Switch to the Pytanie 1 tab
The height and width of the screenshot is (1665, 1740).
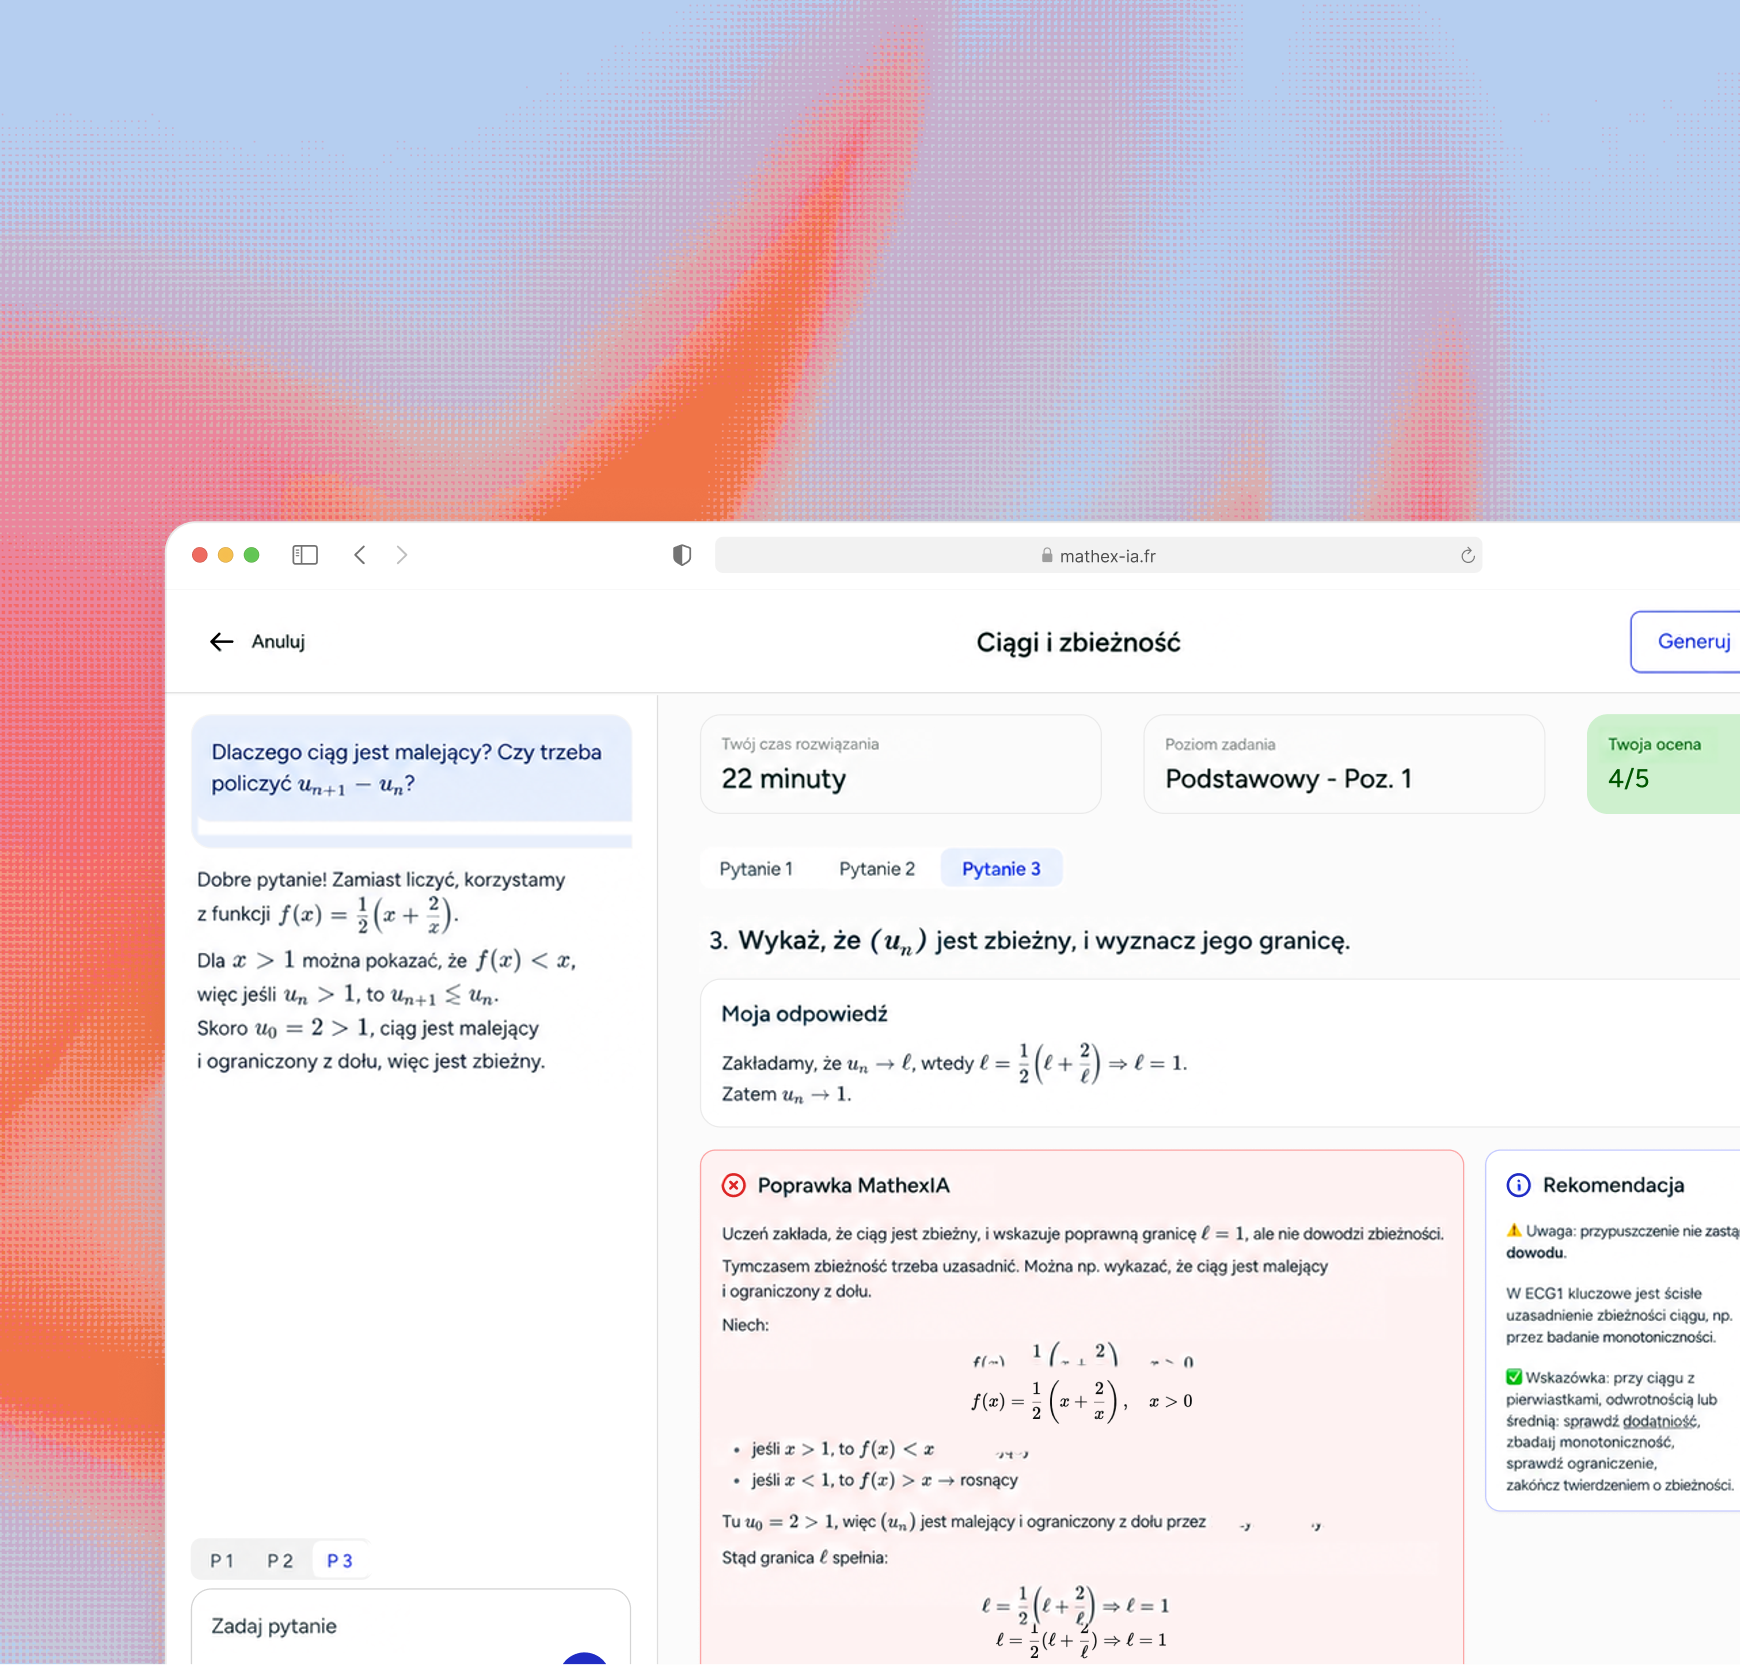click(x=756, y=869)
